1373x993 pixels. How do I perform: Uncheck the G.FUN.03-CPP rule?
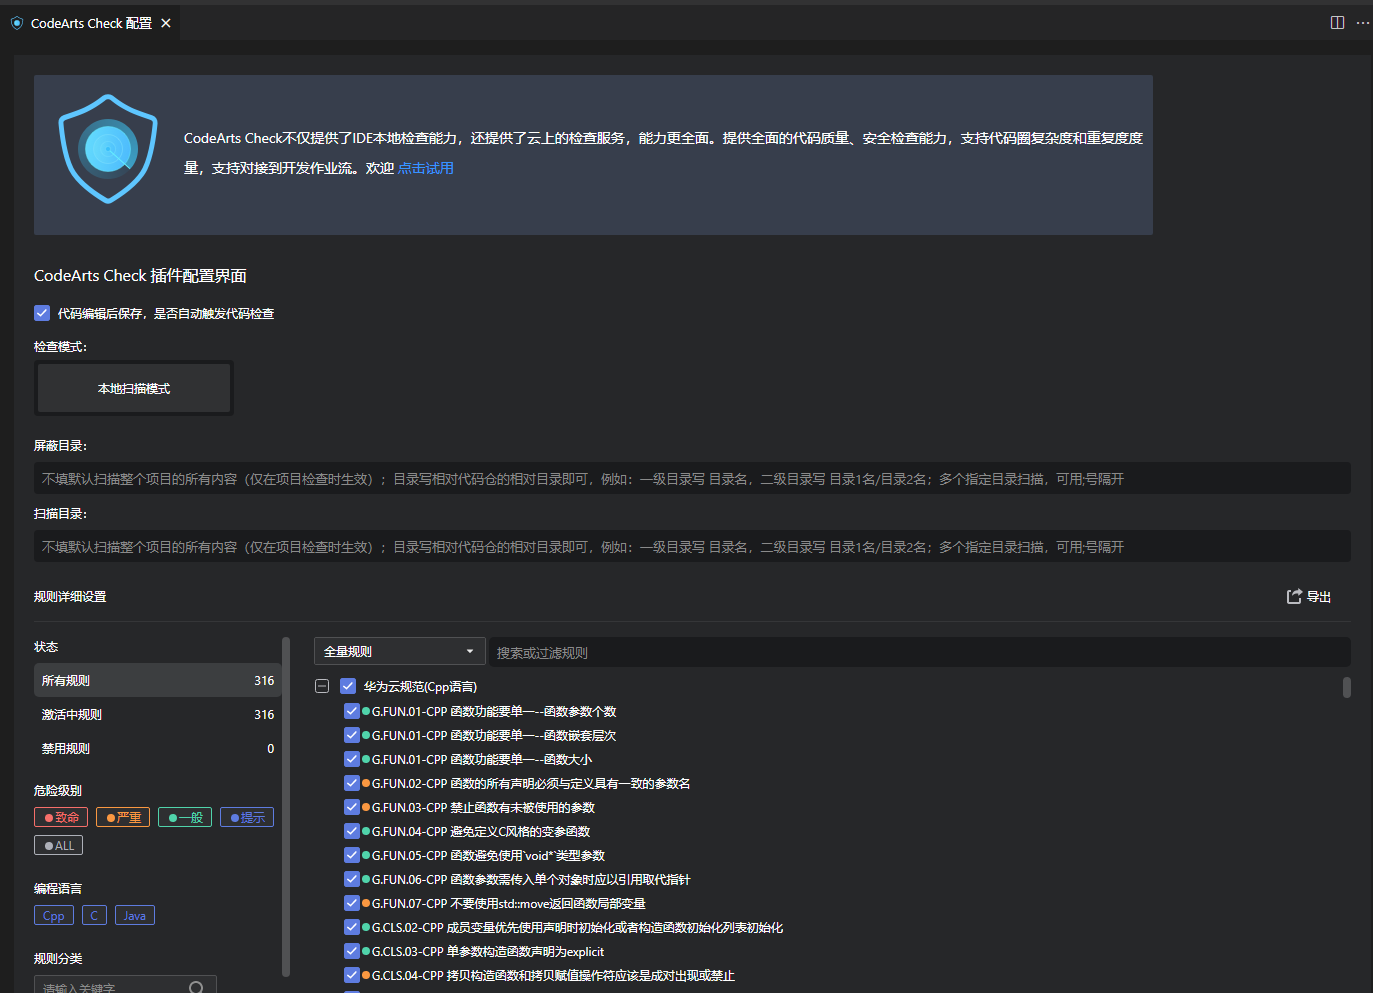click(352, 807)
